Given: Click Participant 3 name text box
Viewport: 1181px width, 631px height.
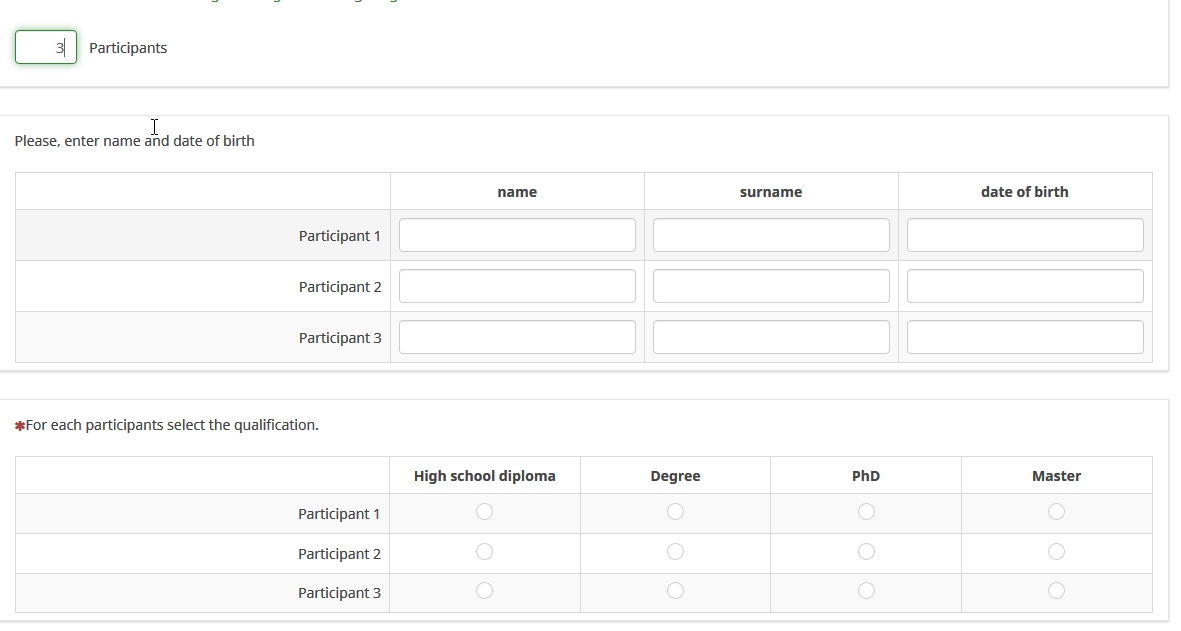Looking at the screenshot, I should point(517,337).
